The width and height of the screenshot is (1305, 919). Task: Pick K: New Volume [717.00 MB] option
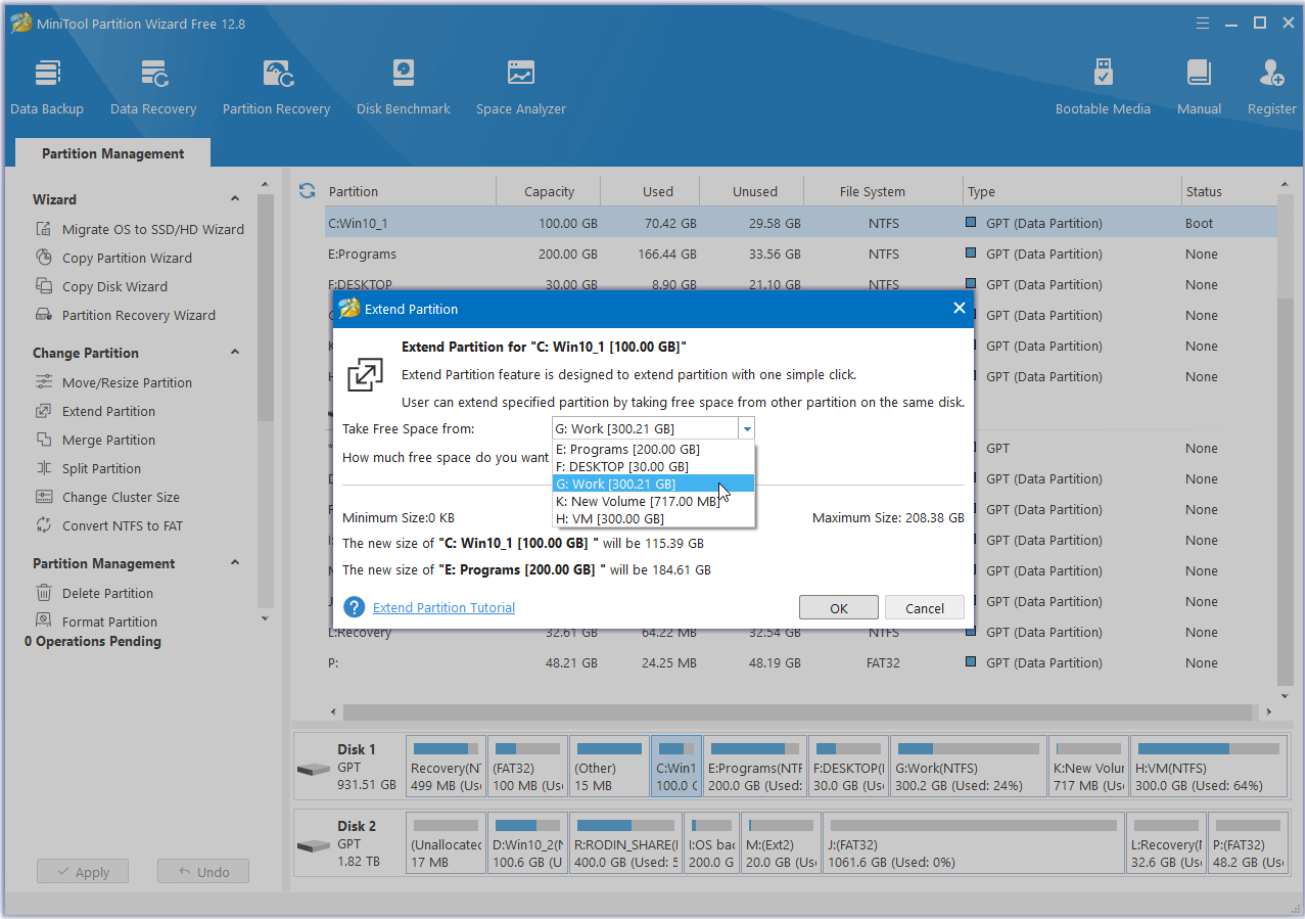pos(654,501)
